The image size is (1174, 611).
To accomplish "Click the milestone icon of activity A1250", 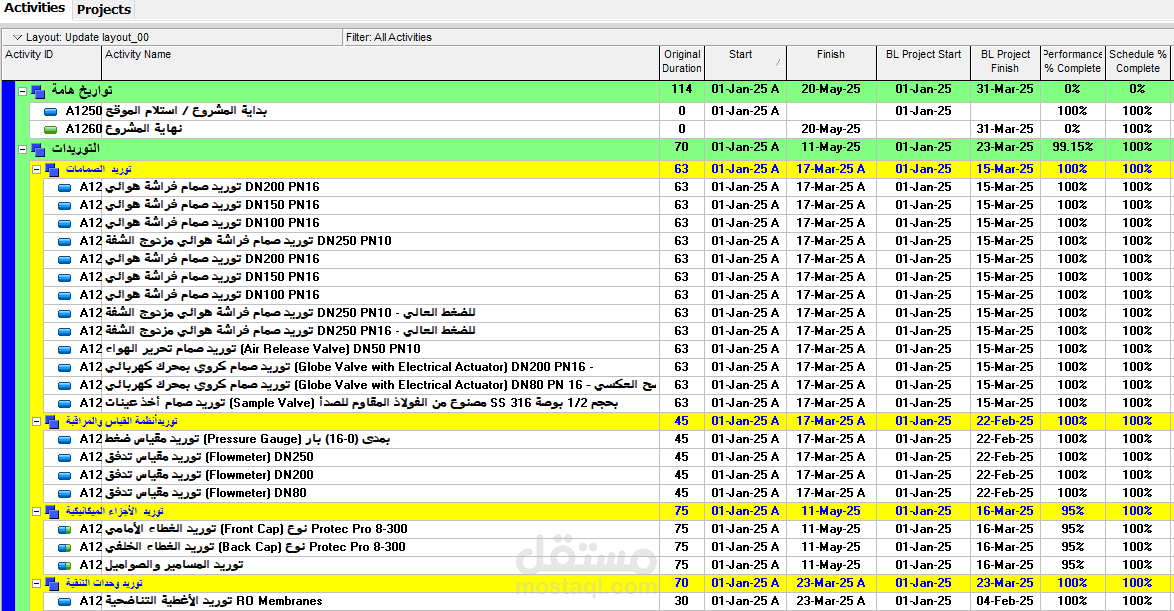I will point(50,112).
